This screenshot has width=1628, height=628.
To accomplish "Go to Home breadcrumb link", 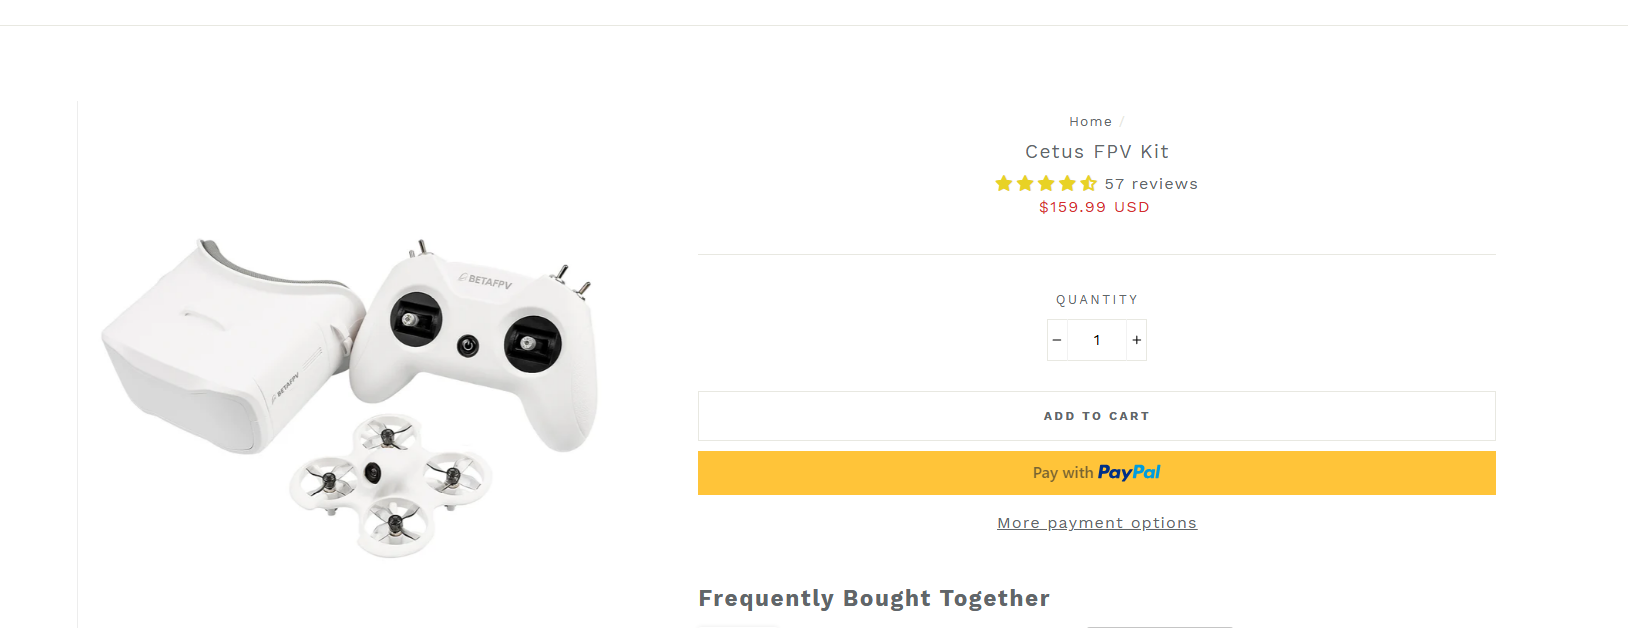I will (1090, 122).
